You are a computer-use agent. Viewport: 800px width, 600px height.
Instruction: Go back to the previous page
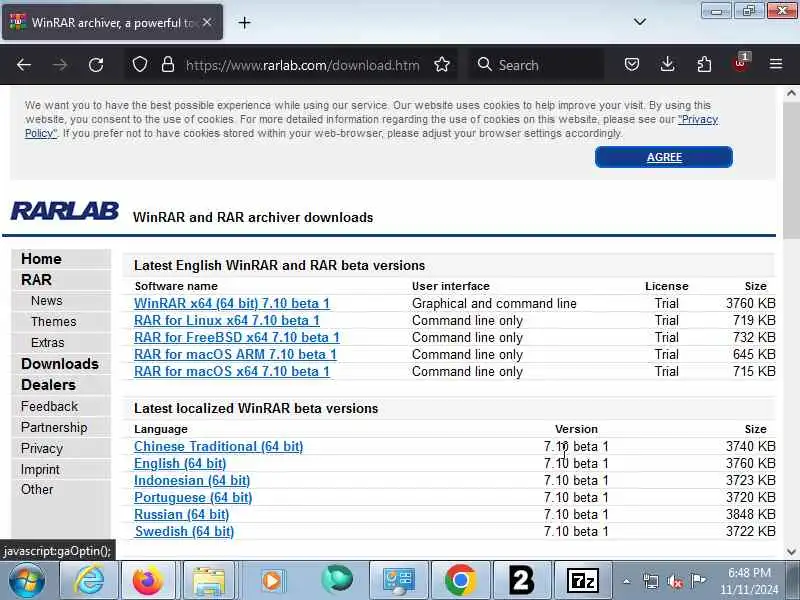[23, 65]
